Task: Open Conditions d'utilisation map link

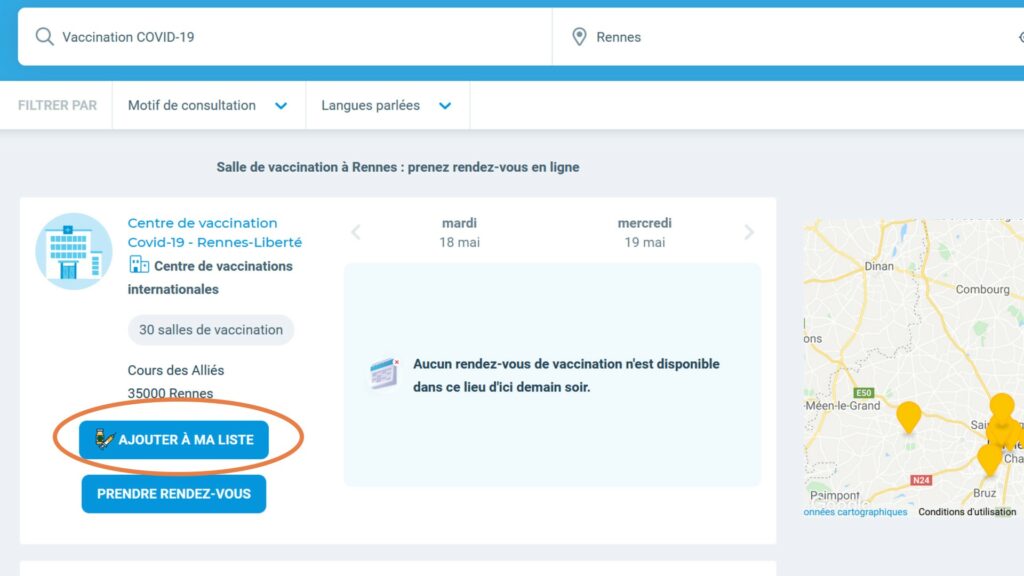Action: point(967,512)
